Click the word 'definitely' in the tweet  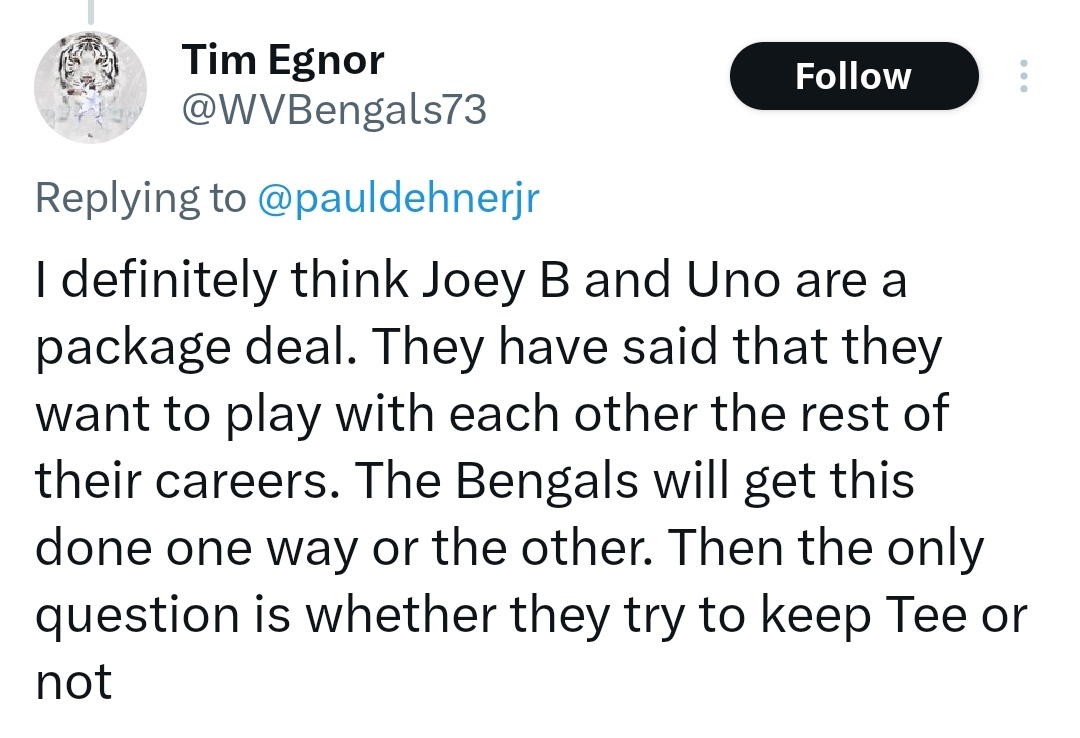[169, 281]
